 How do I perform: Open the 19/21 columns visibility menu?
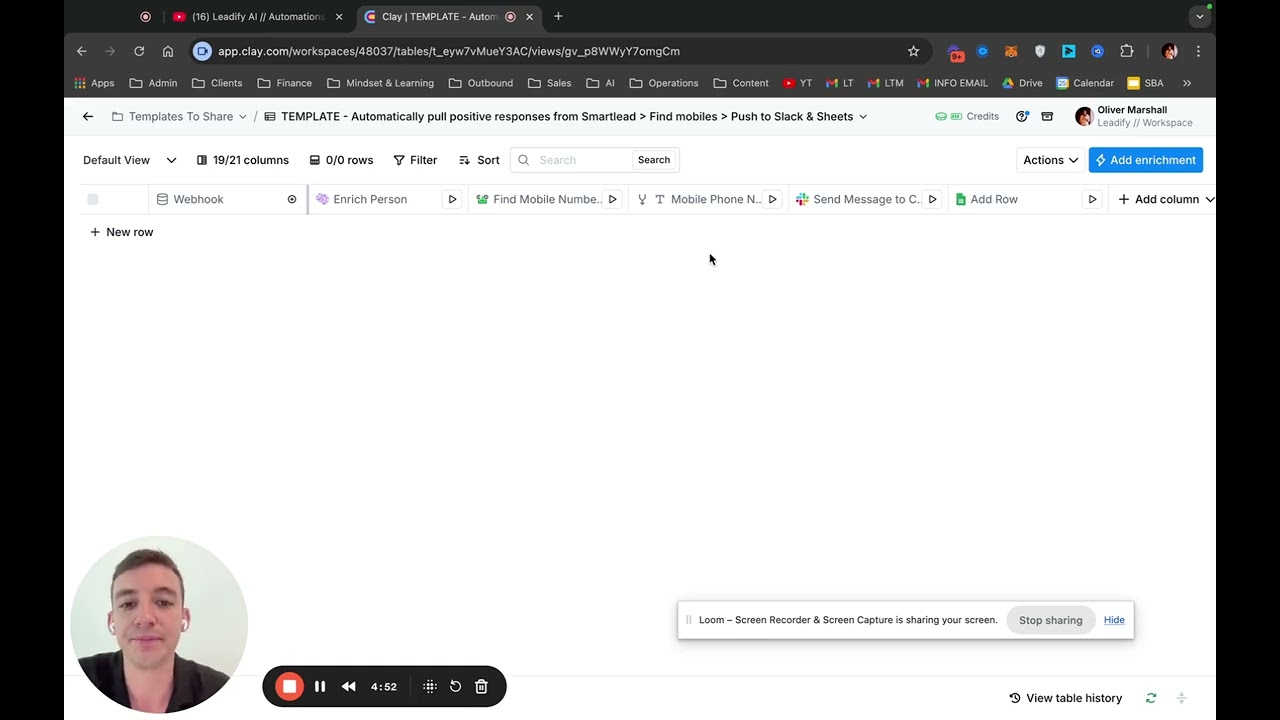point(243,160)
